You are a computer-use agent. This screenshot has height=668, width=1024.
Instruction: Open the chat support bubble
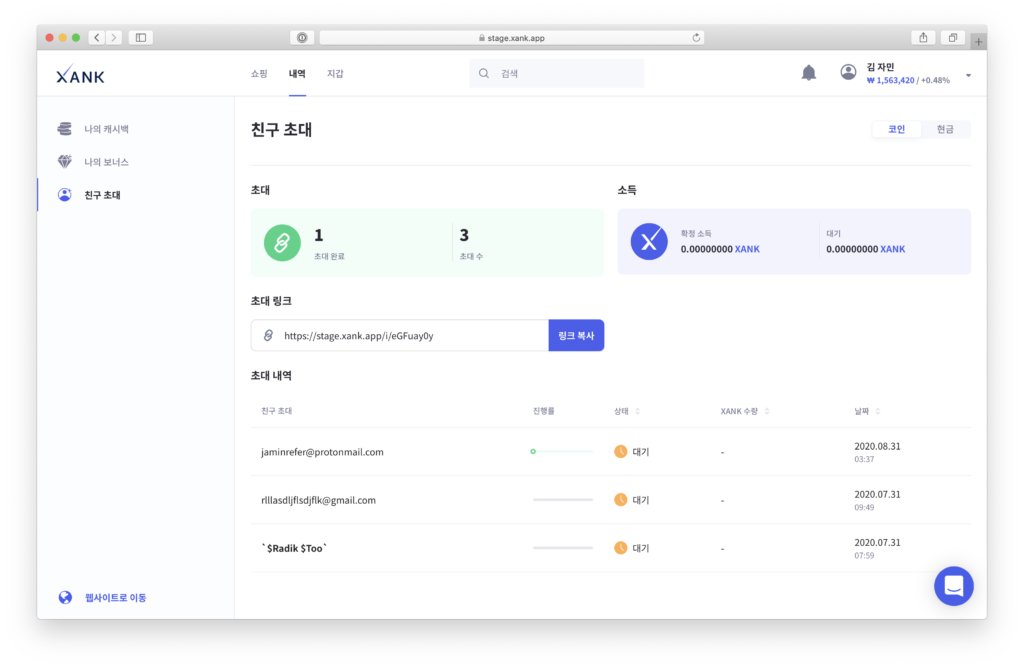click(953, 586)
